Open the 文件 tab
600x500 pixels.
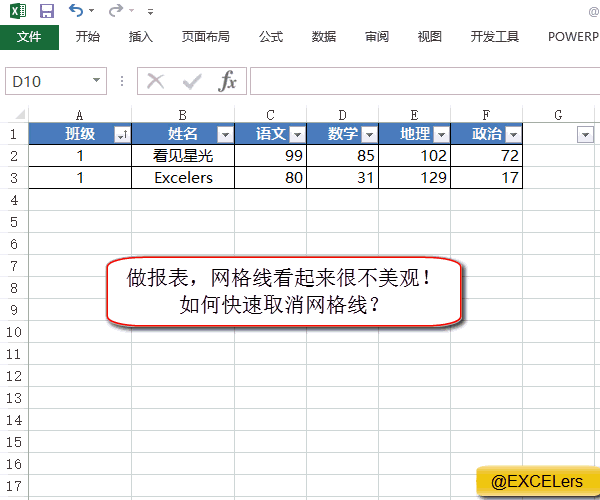[x=30, y=37]
